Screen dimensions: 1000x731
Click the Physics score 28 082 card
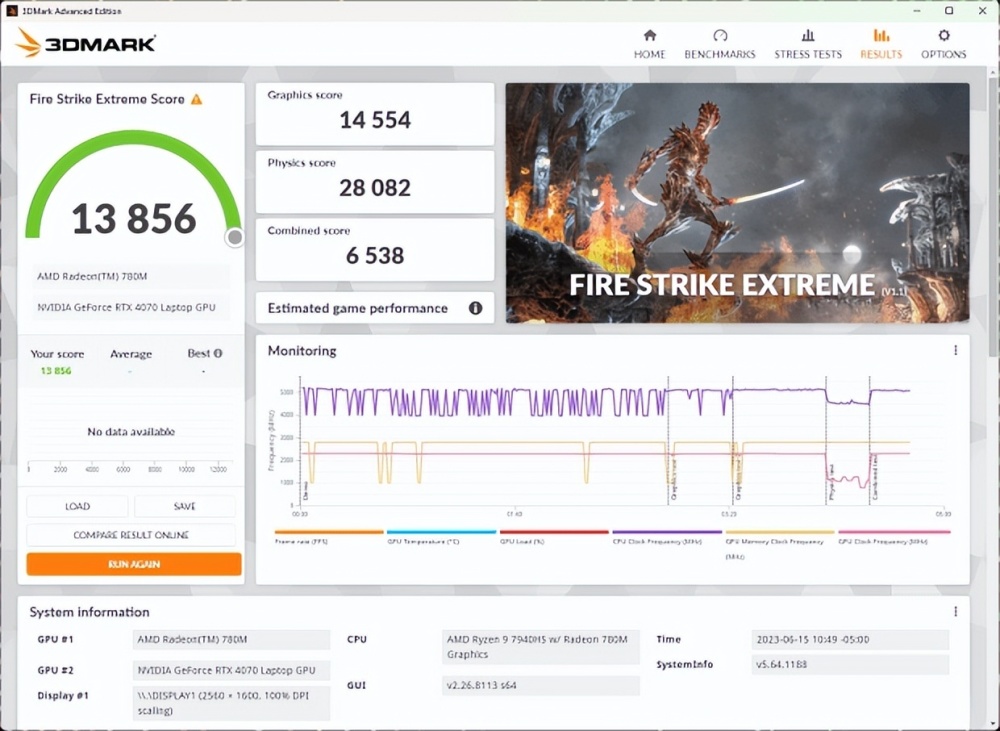[375, 182]
